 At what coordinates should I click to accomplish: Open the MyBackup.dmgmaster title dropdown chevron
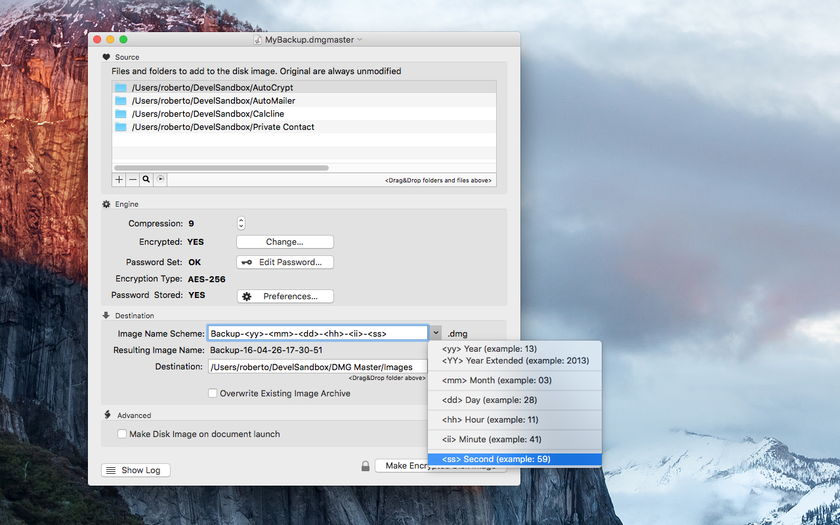click(359, 40)
